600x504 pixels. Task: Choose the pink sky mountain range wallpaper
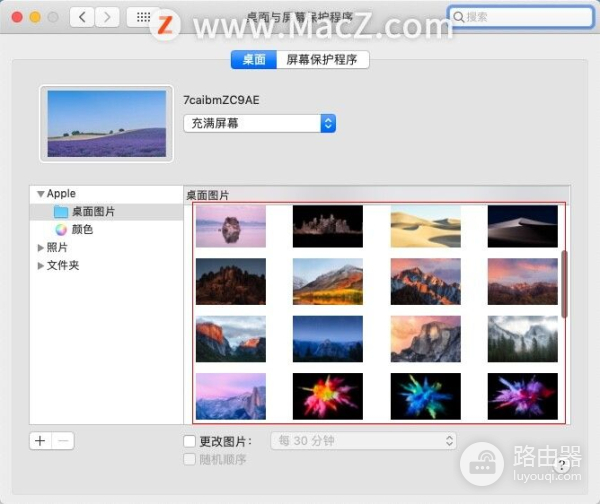[523, 281]
